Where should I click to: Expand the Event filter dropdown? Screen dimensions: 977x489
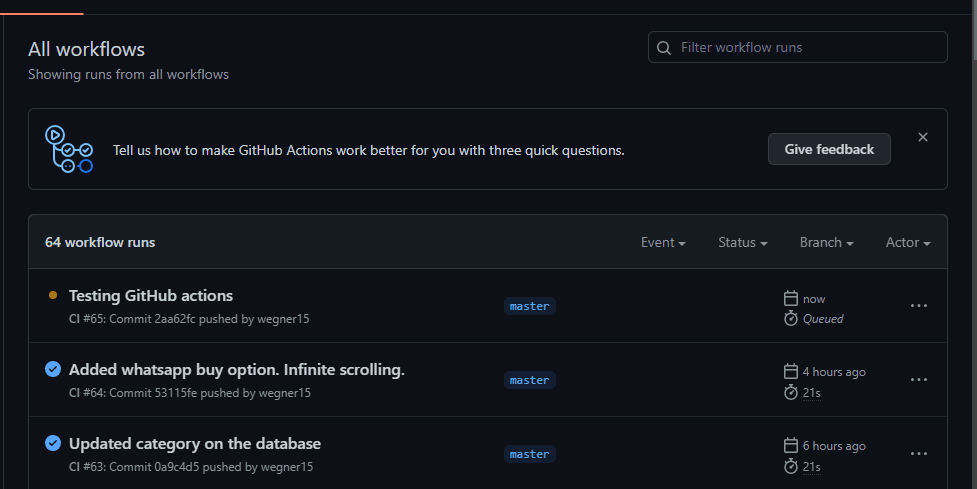[663, 242]
